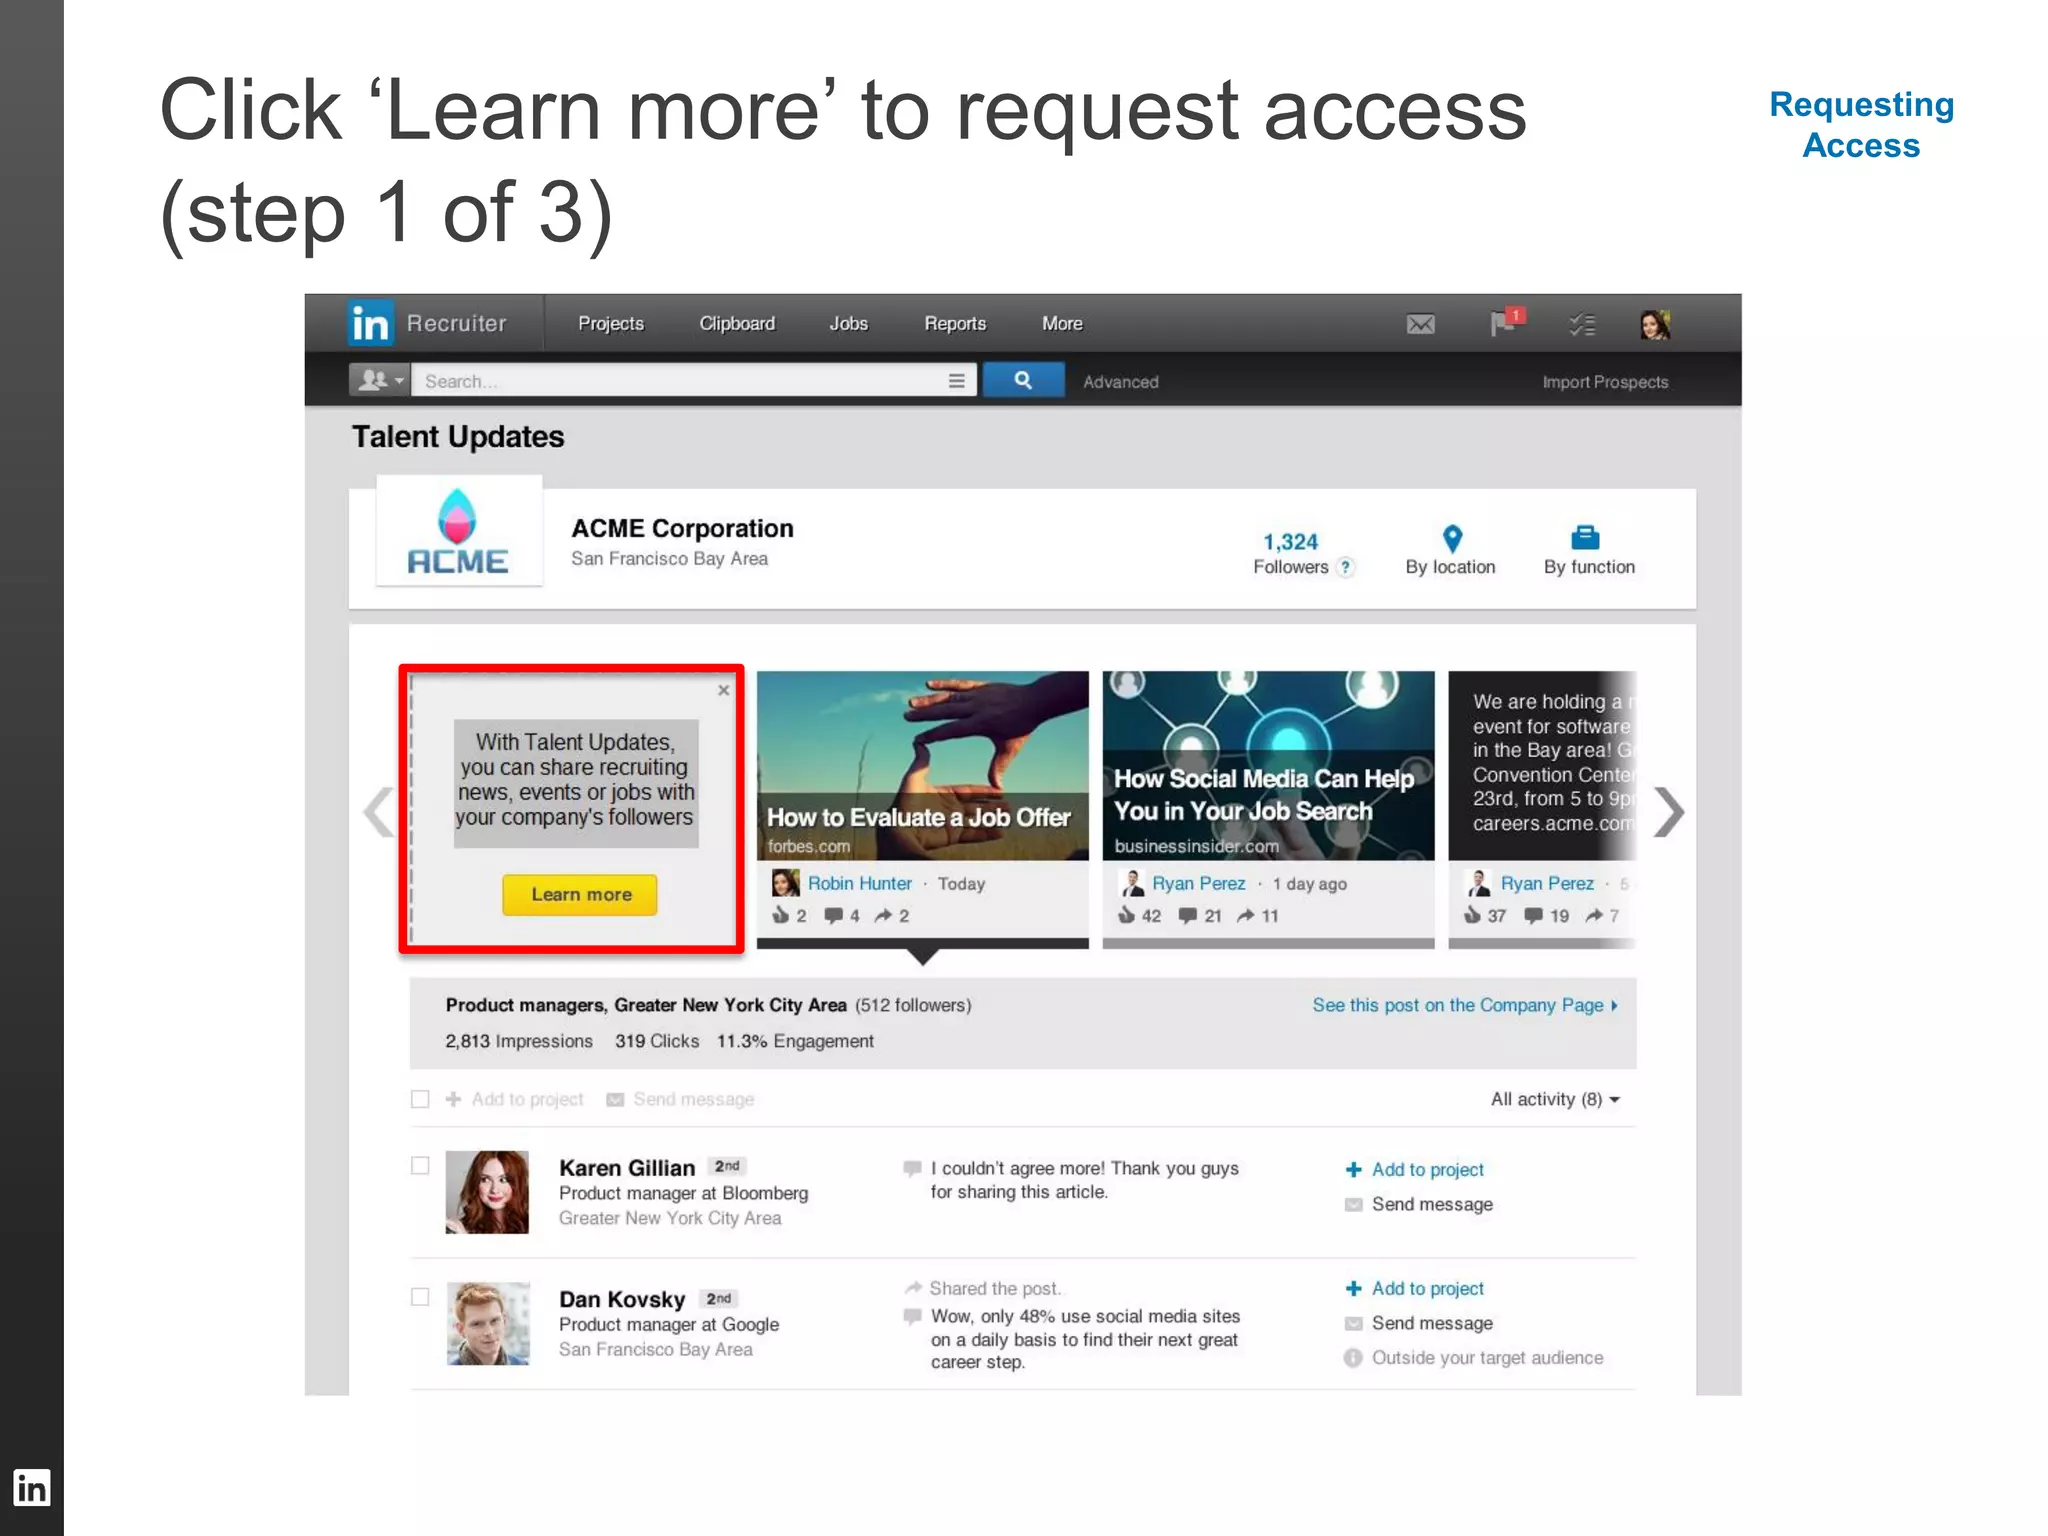This screenshot has width=2048, height=1536.
Task: Click the Search input field
Action: (680, 380)
